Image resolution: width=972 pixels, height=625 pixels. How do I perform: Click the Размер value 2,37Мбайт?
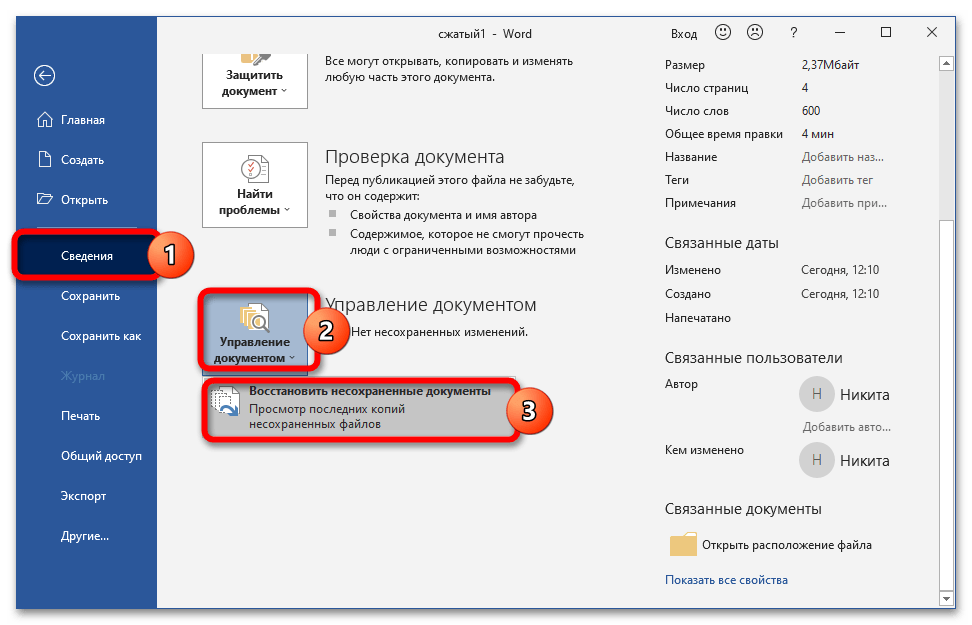point(830,64)
